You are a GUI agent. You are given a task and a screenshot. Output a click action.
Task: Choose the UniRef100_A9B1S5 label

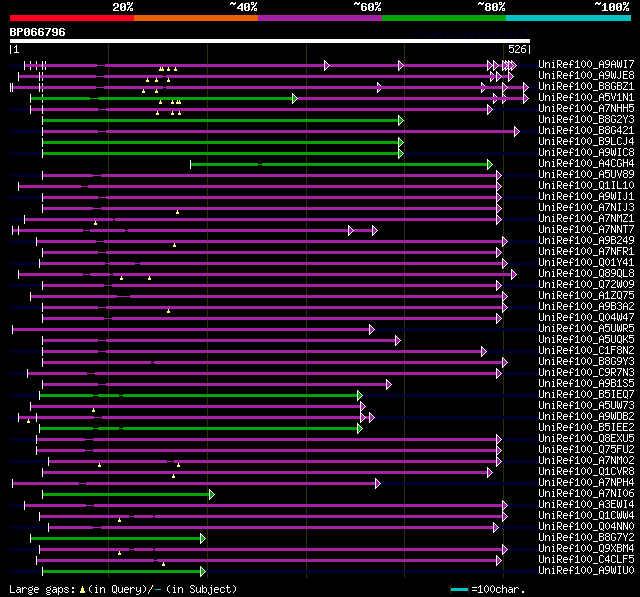pos(586,384)
